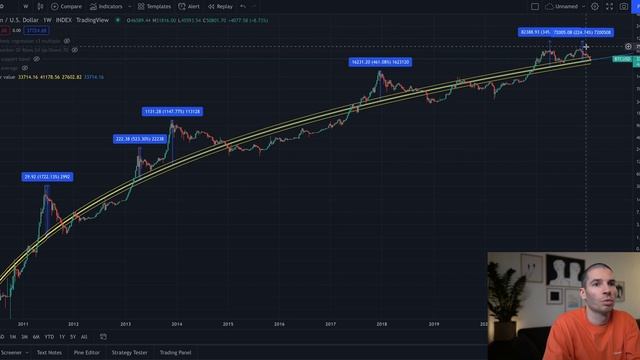Open the Pine Editor tab
This screenshot has width=640, height=360.
pyautogui.click(x=87, y=353)
